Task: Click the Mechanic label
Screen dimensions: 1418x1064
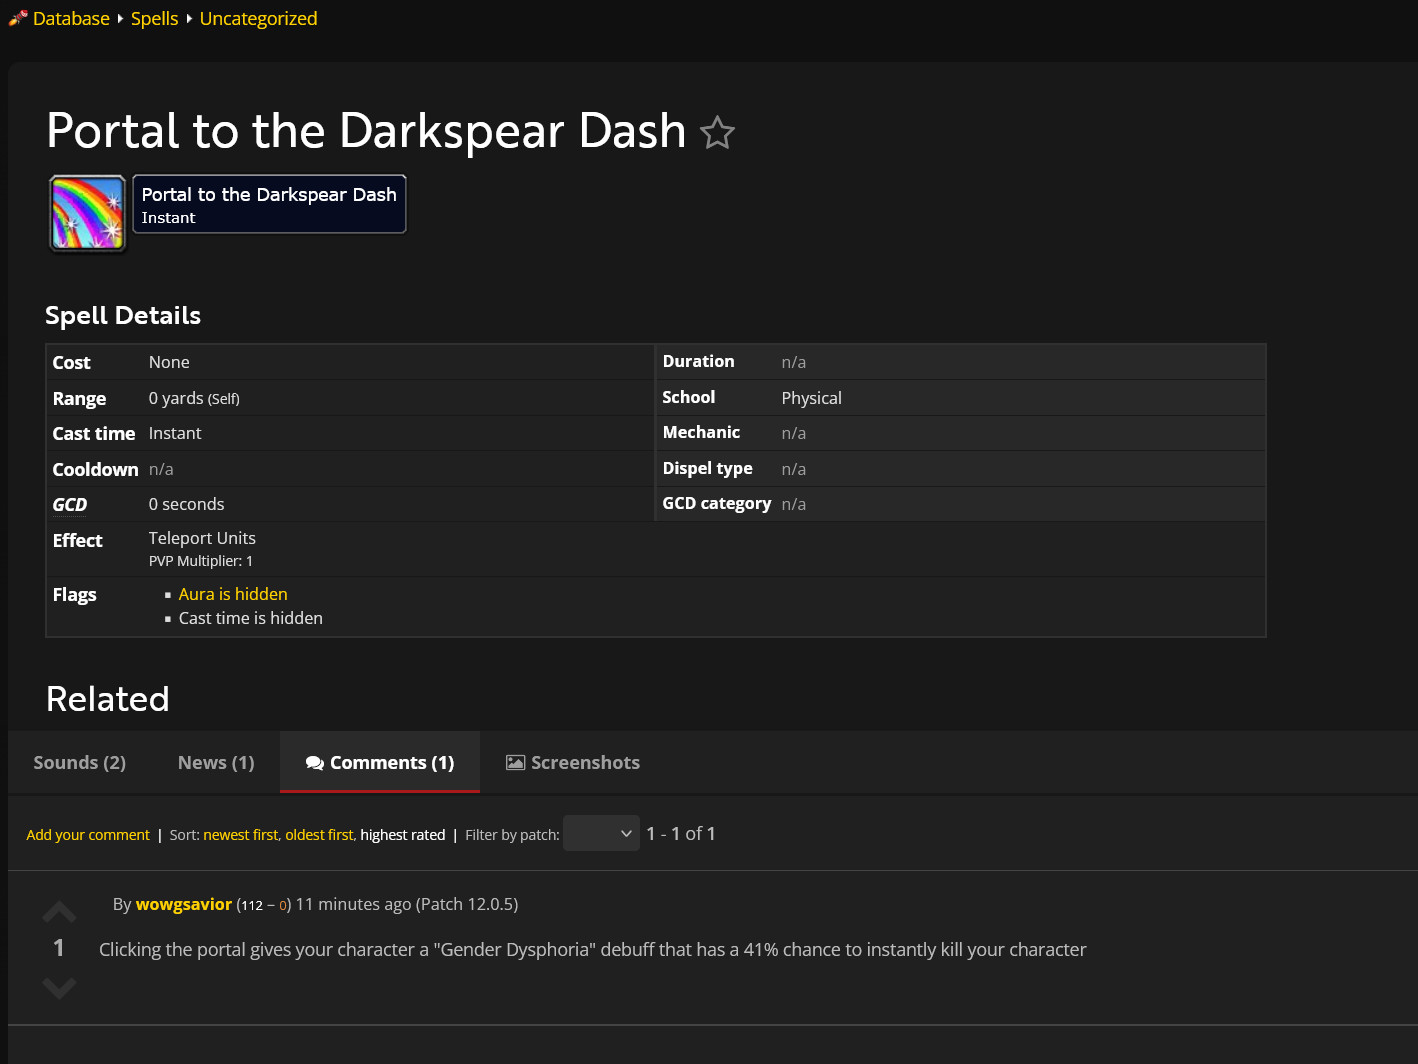Action: tap(702, 432)
